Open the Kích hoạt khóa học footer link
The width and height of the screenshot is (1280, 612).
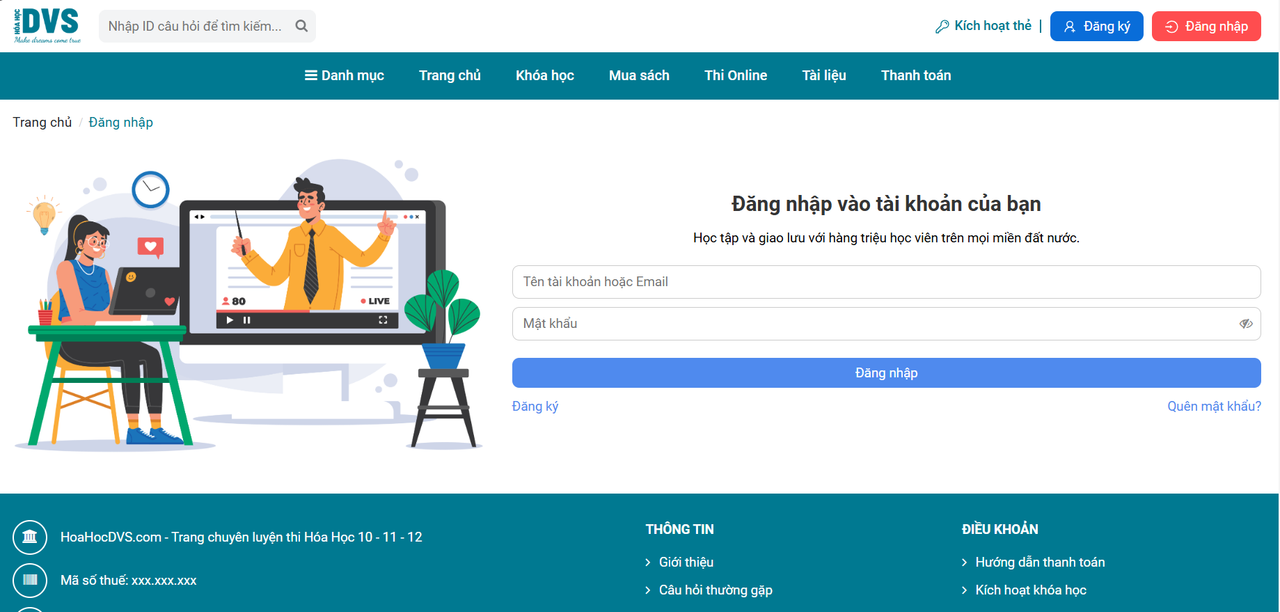coord(1031,590)
